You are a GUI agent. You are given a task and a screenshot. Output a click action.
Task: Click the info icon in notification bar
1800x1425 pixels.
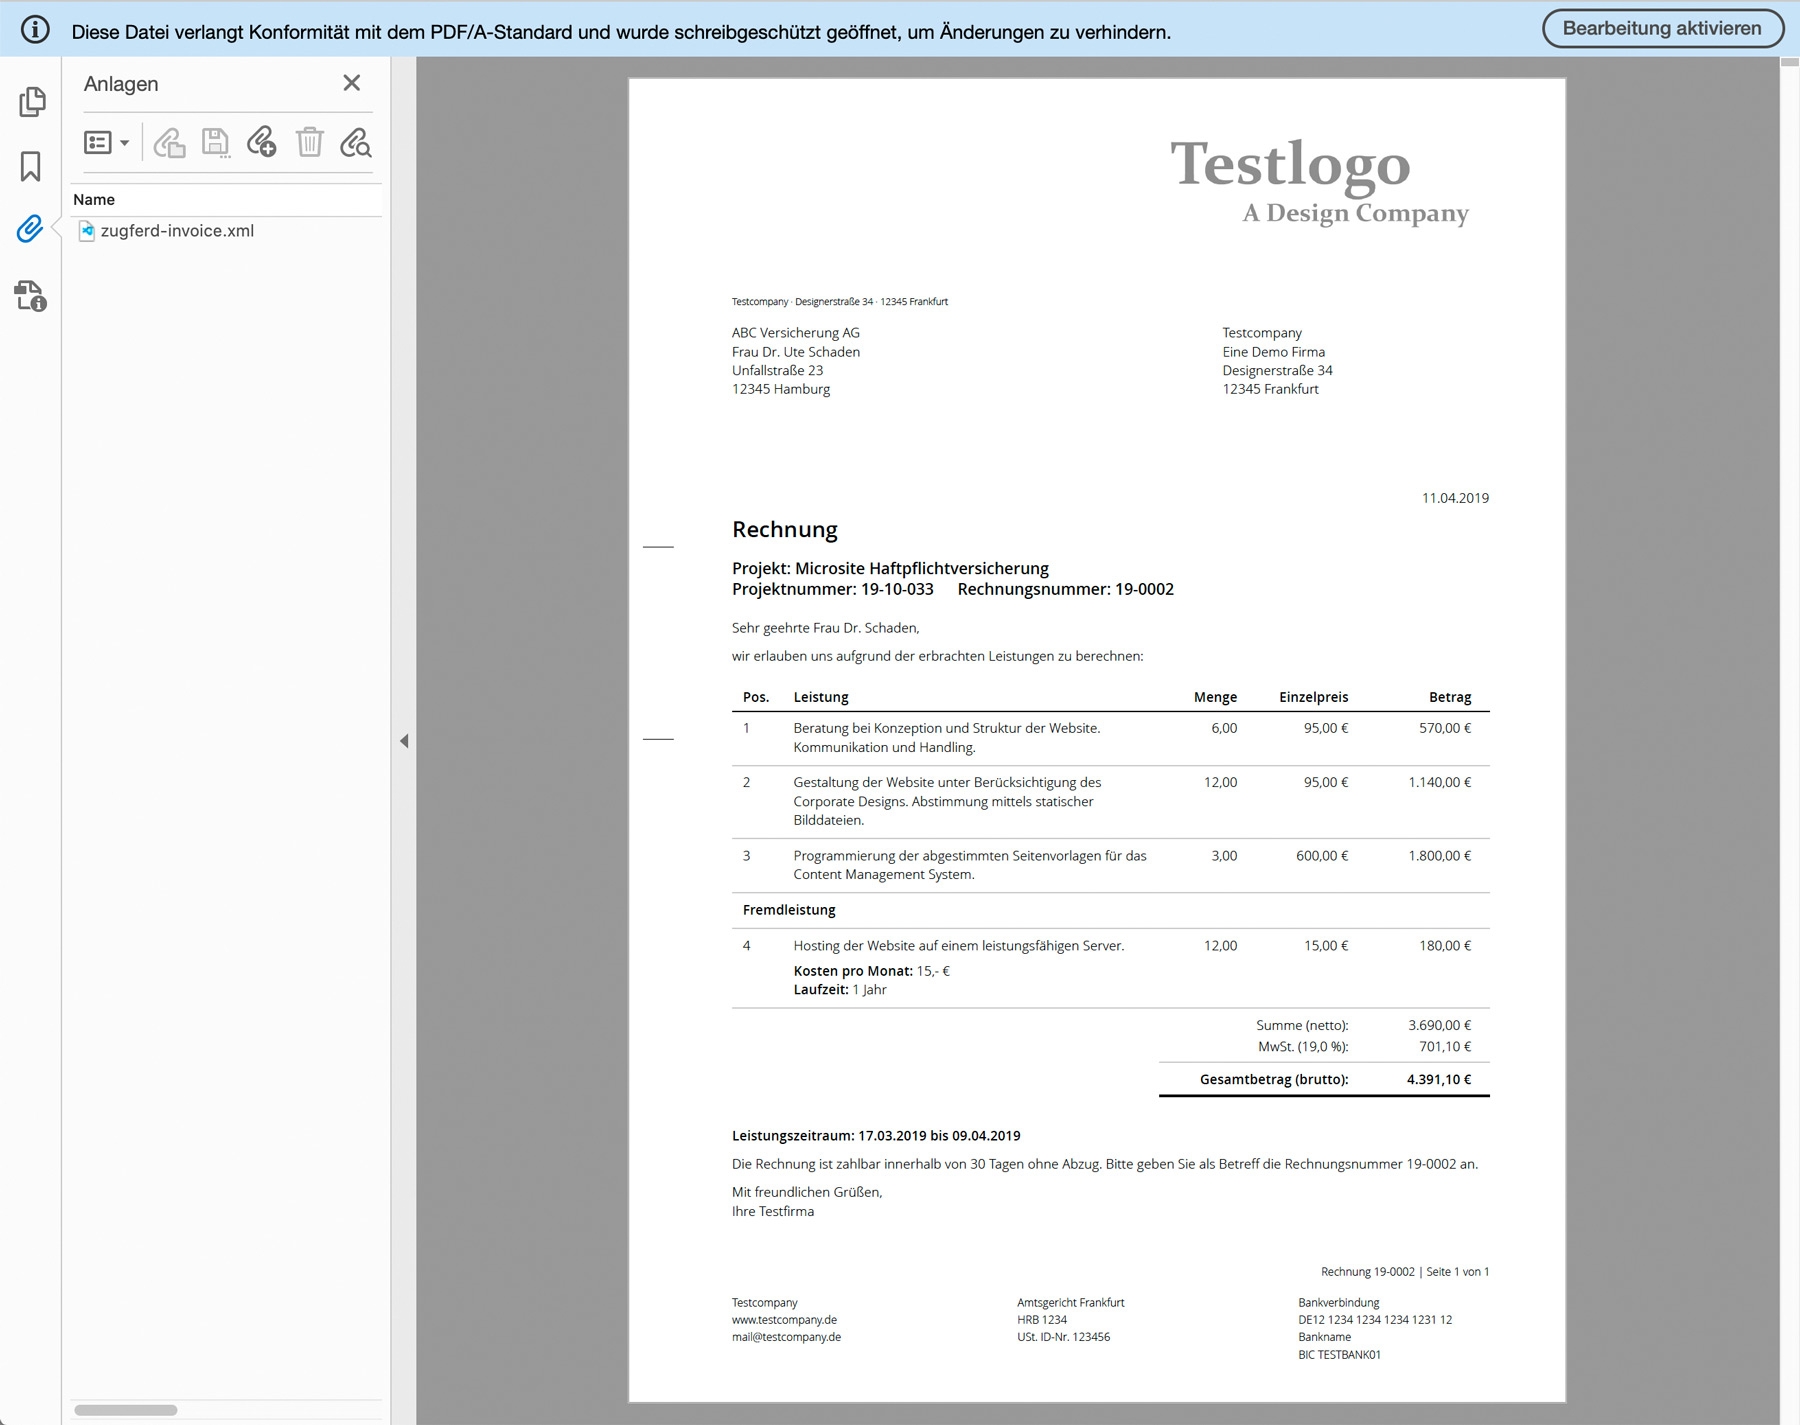[35, 30]
